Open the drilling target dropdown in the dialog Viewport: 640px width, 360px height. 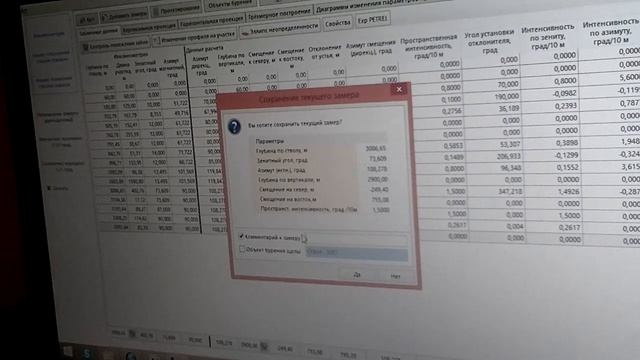[356, 253]
